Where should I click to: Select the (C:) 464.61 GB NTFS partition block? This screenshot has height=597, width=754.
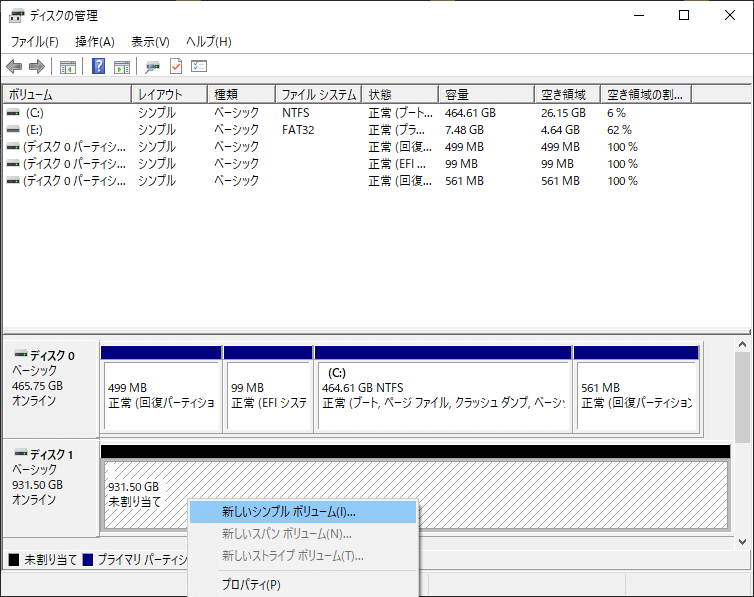[x=443, y=389]
